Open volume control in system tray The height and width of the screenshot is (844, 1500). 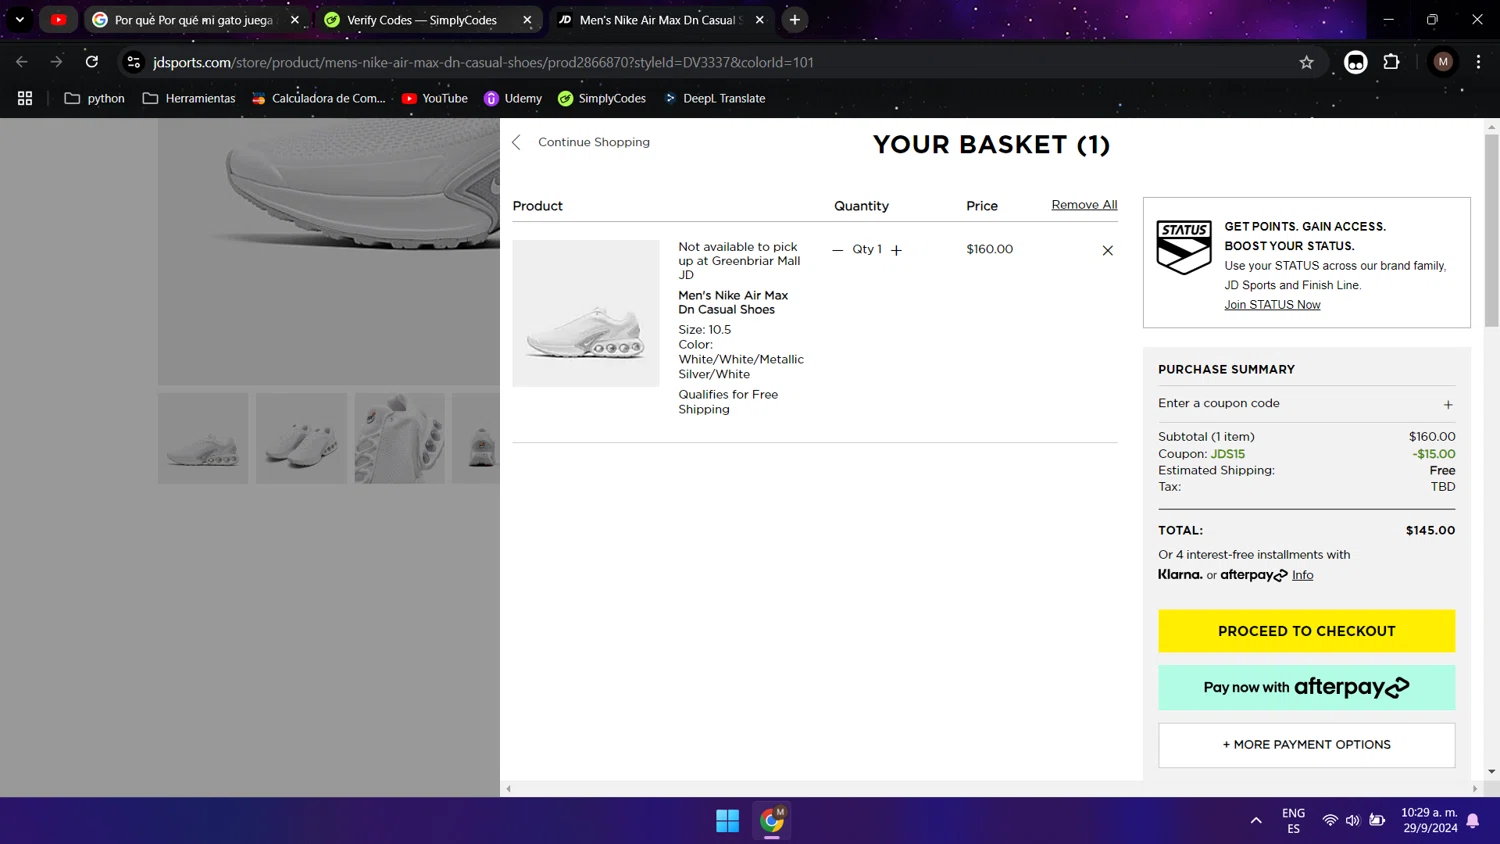click(1353, 821)
